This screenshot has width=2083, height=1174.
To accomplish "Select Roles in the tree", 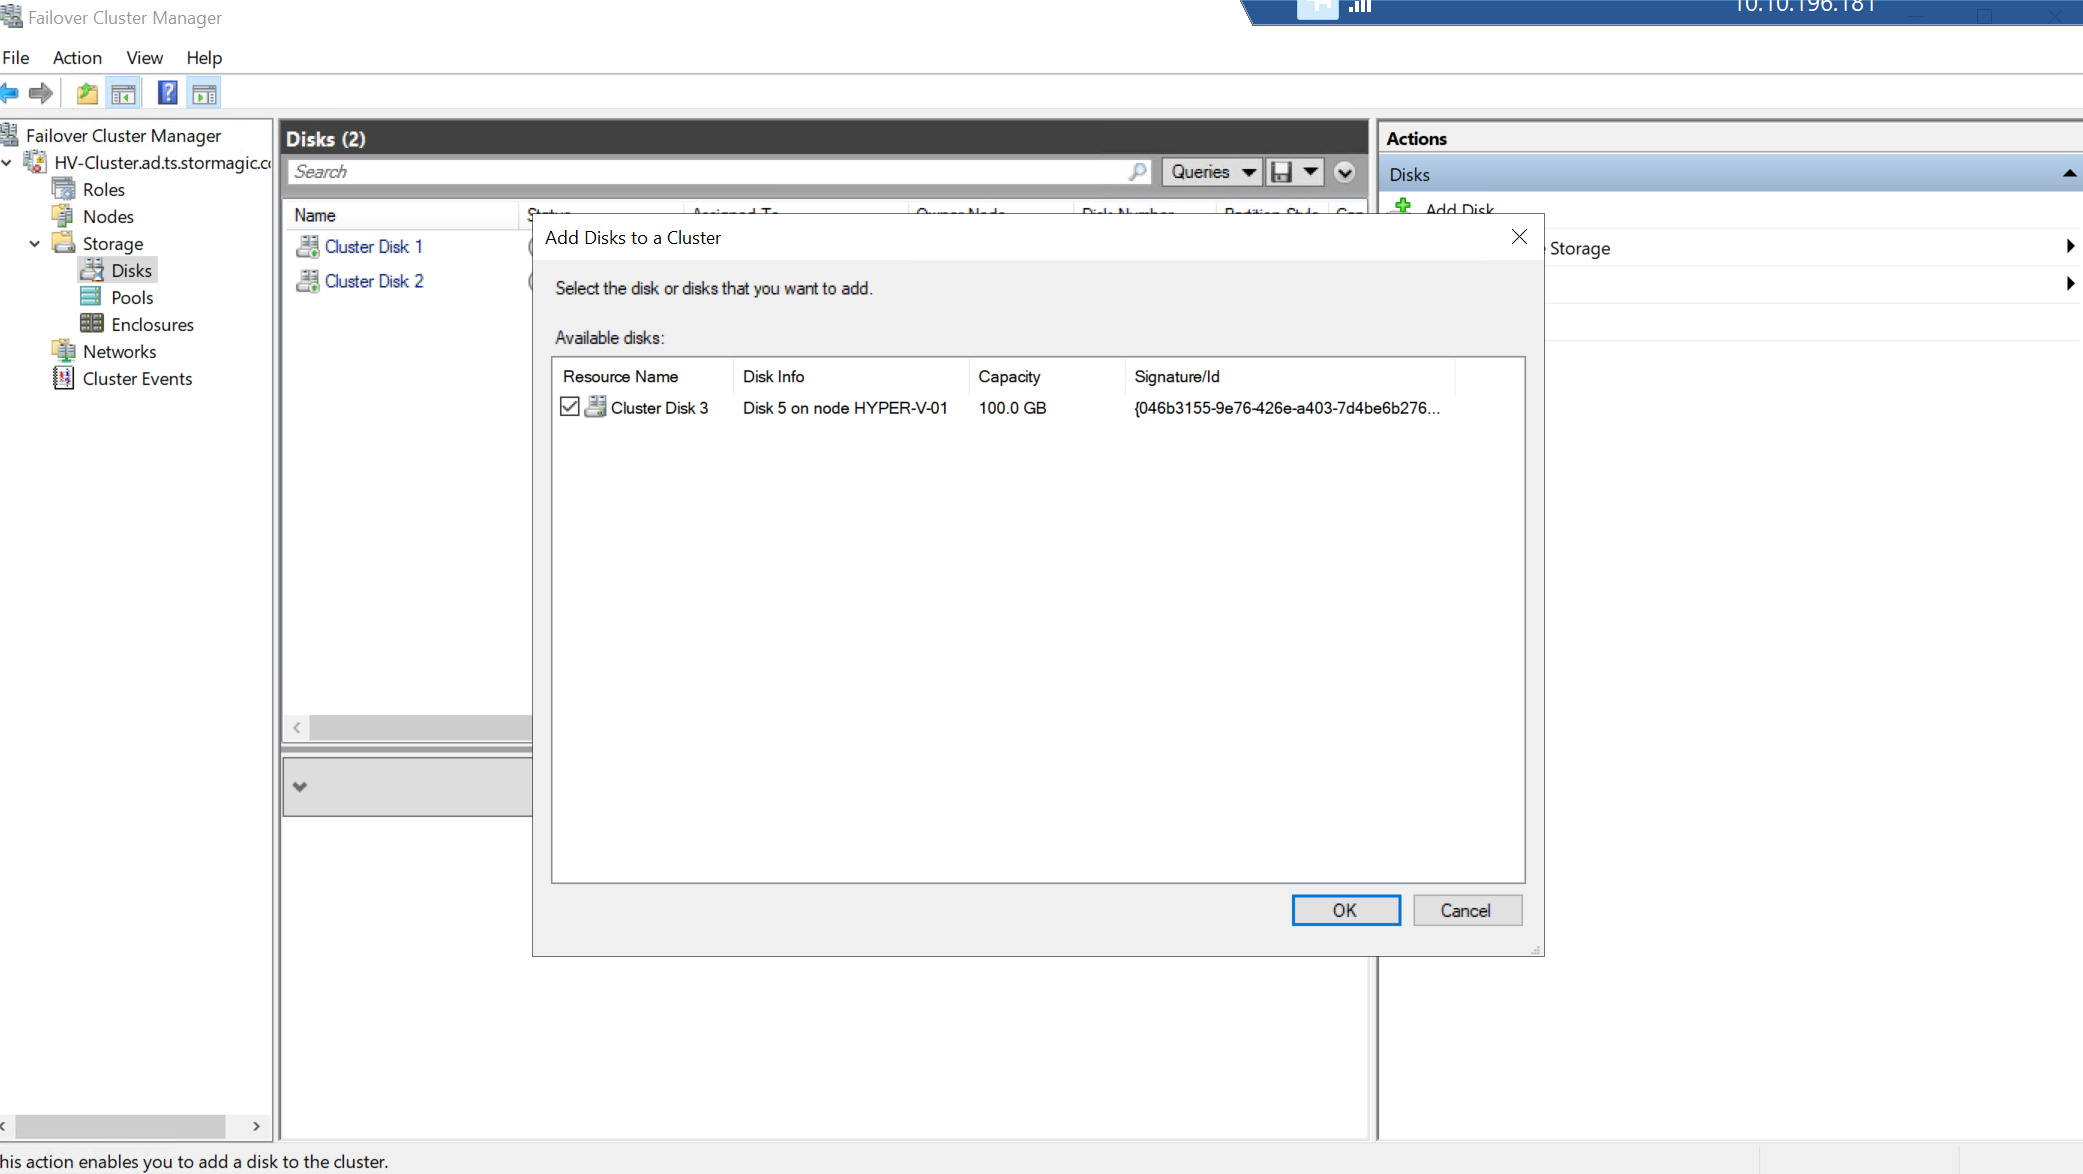I will pos(104,189).
